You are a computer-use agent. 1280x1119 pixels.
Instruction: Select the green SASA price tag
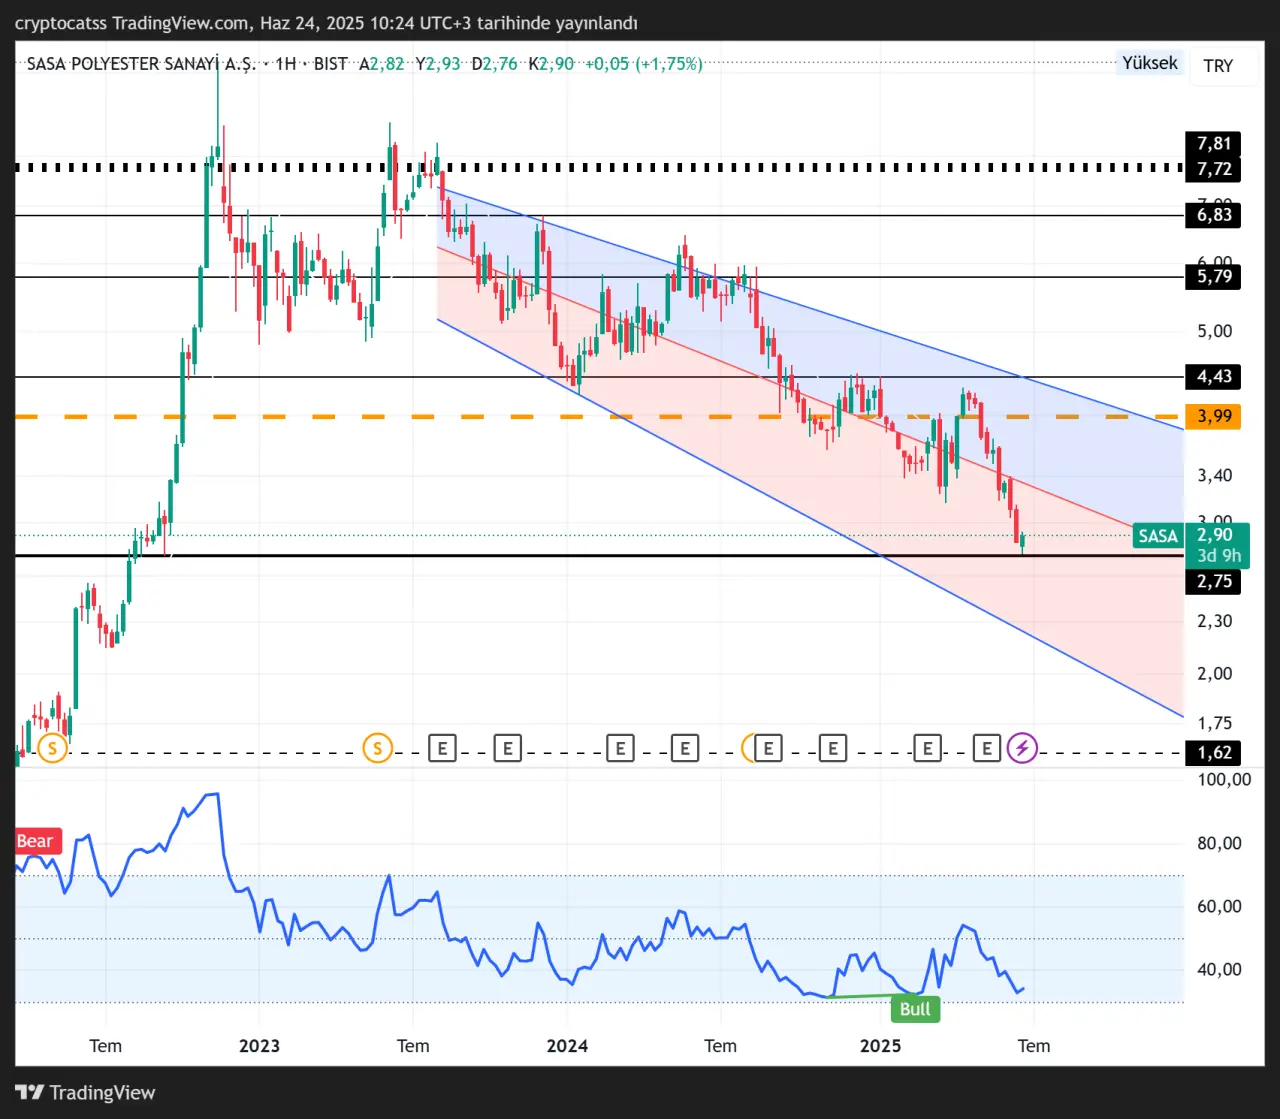coord(1157,536)
